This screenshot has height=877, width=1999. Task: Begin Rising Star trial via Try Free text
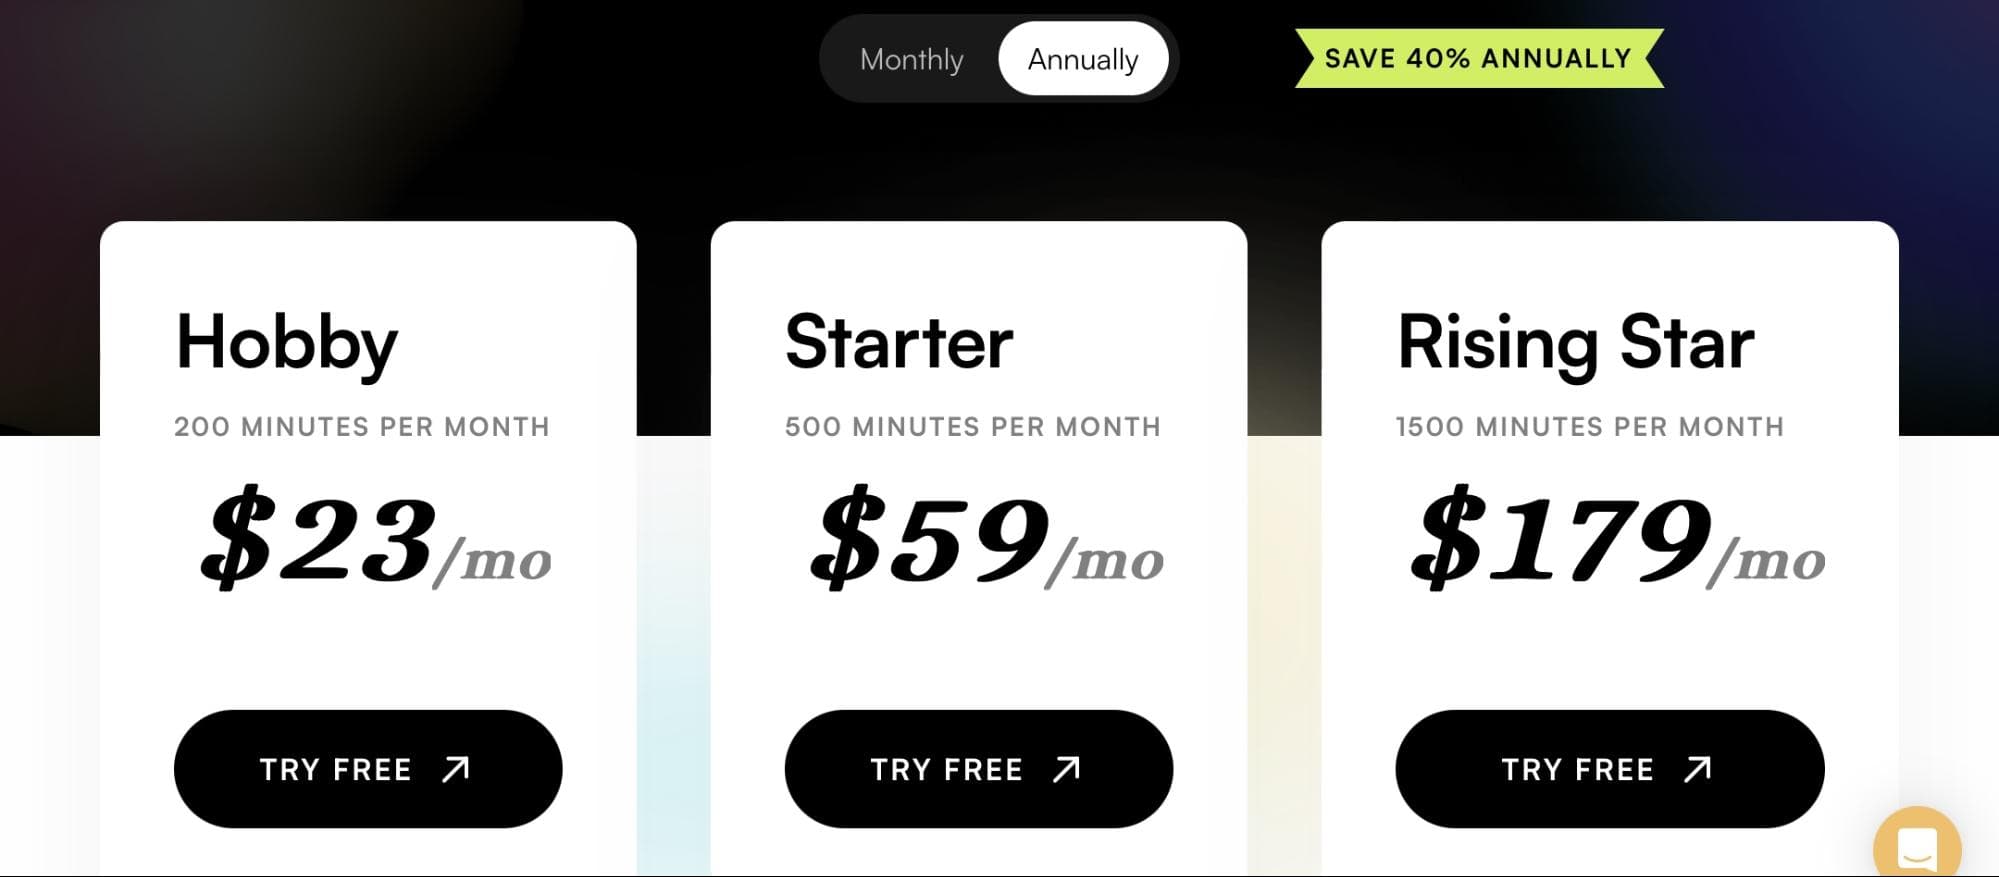(1578, 769)
